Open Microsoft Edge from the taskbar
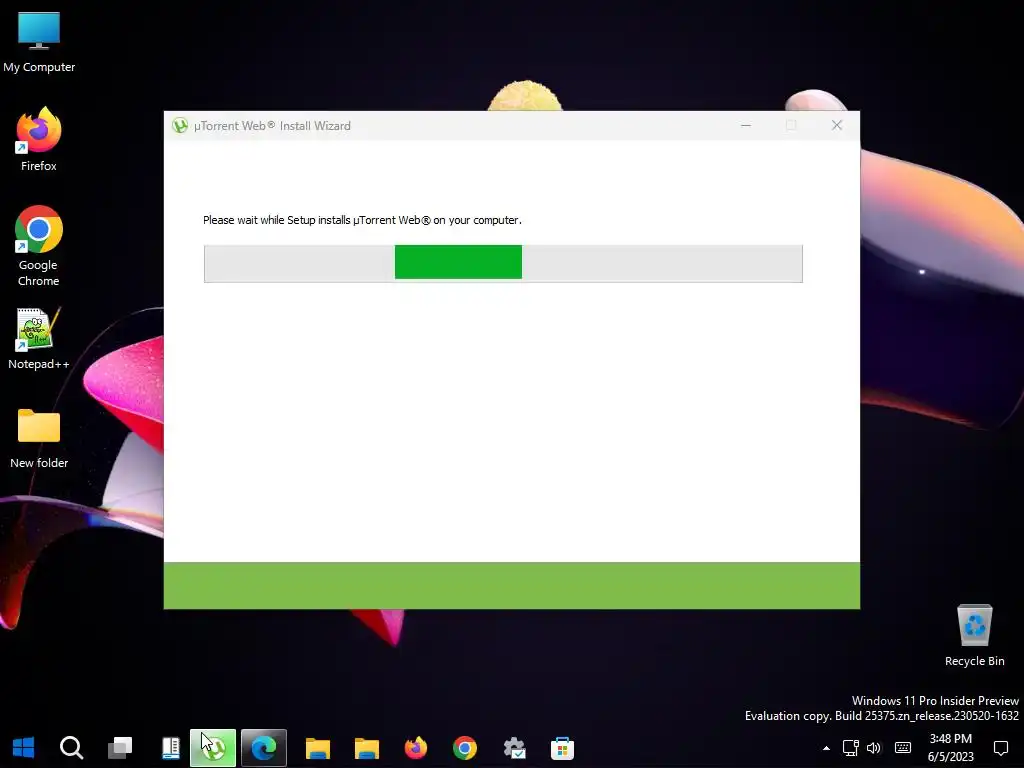 [264, 748]
